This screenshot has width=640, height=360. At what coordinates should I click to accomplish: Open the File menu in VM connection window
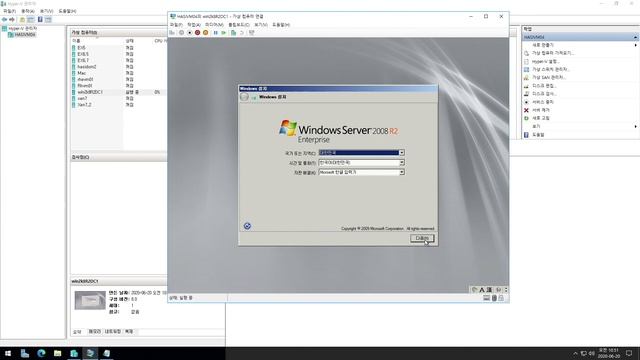pyautogui.click(x=176, y=25)
